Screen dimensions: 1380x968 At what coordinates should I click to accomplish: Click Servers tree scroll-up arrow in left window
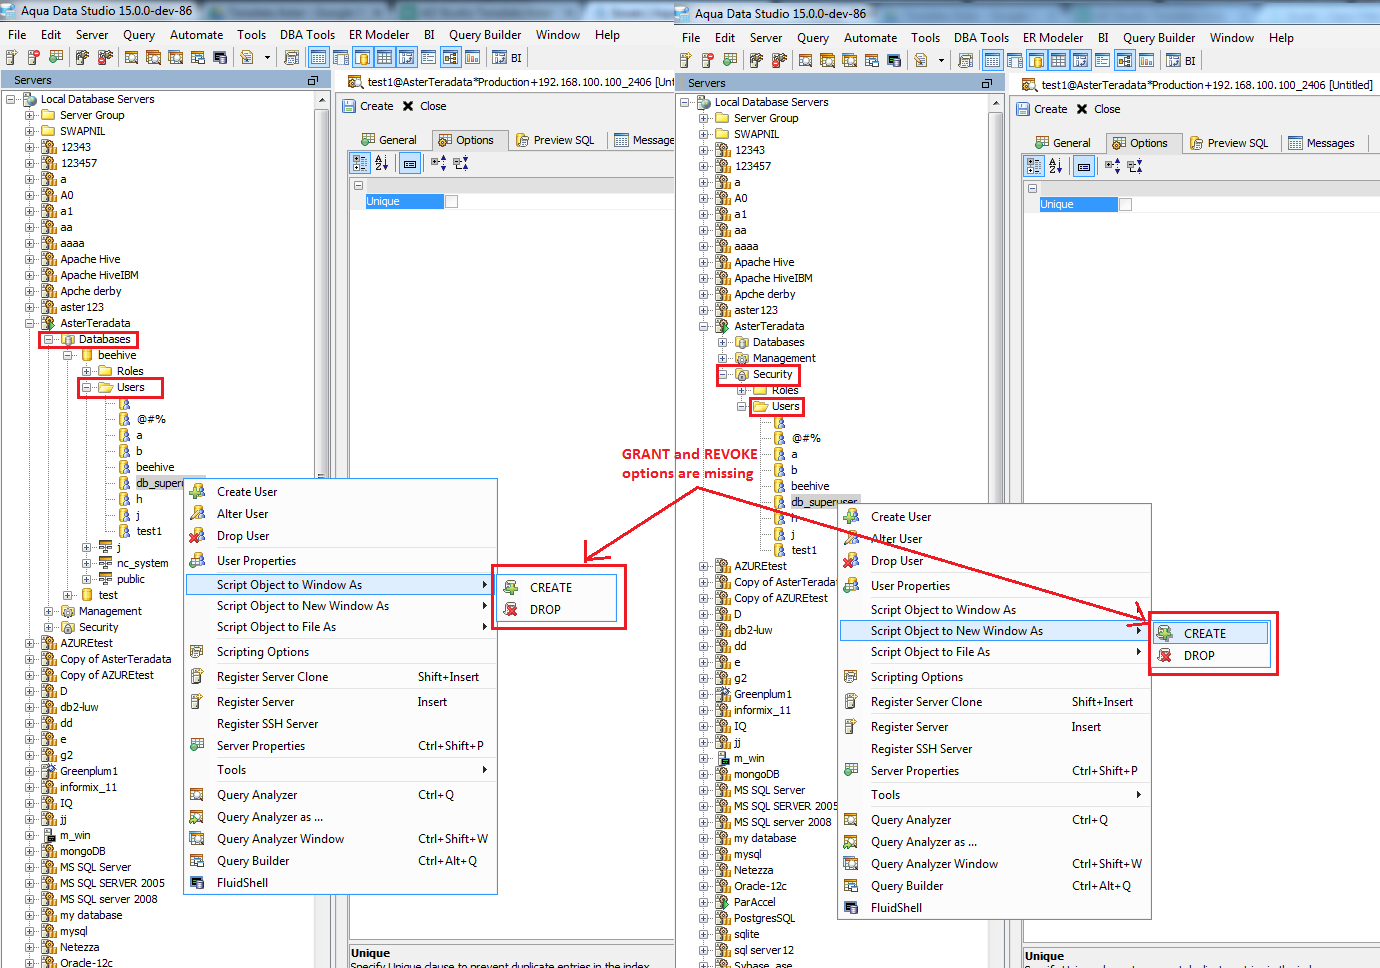click(x=322, y=101)
